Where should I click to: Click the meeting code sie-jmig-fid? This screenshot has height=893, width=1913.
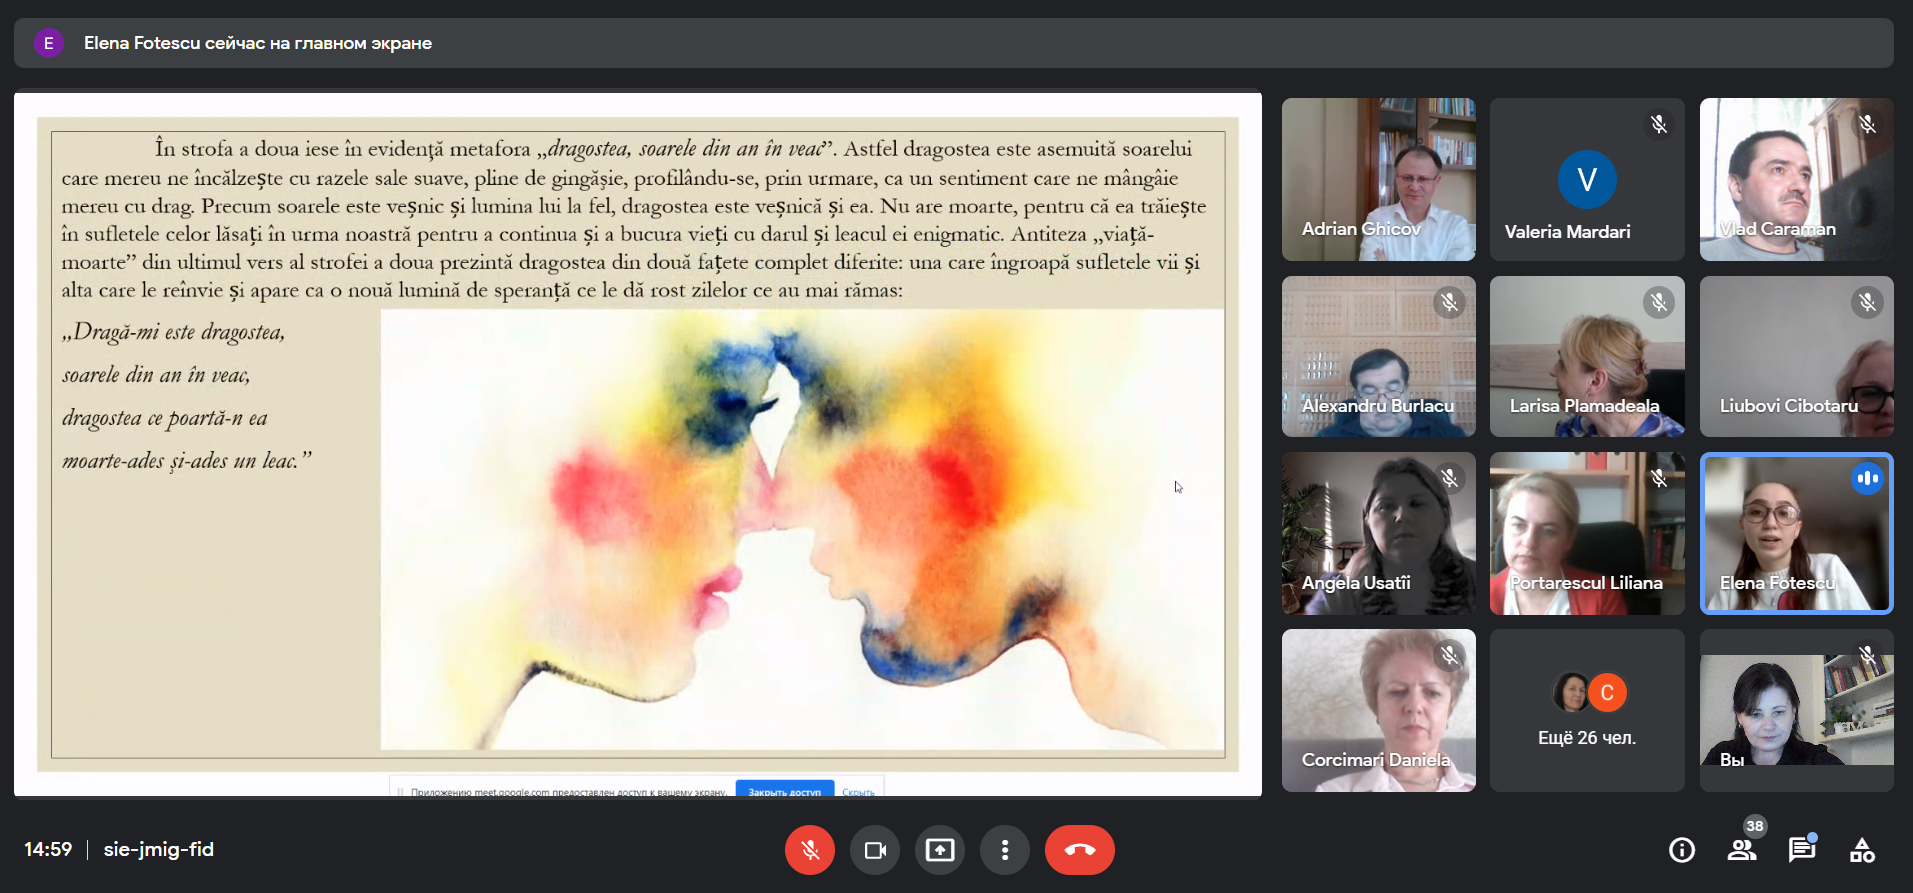[x=159, y=849]
